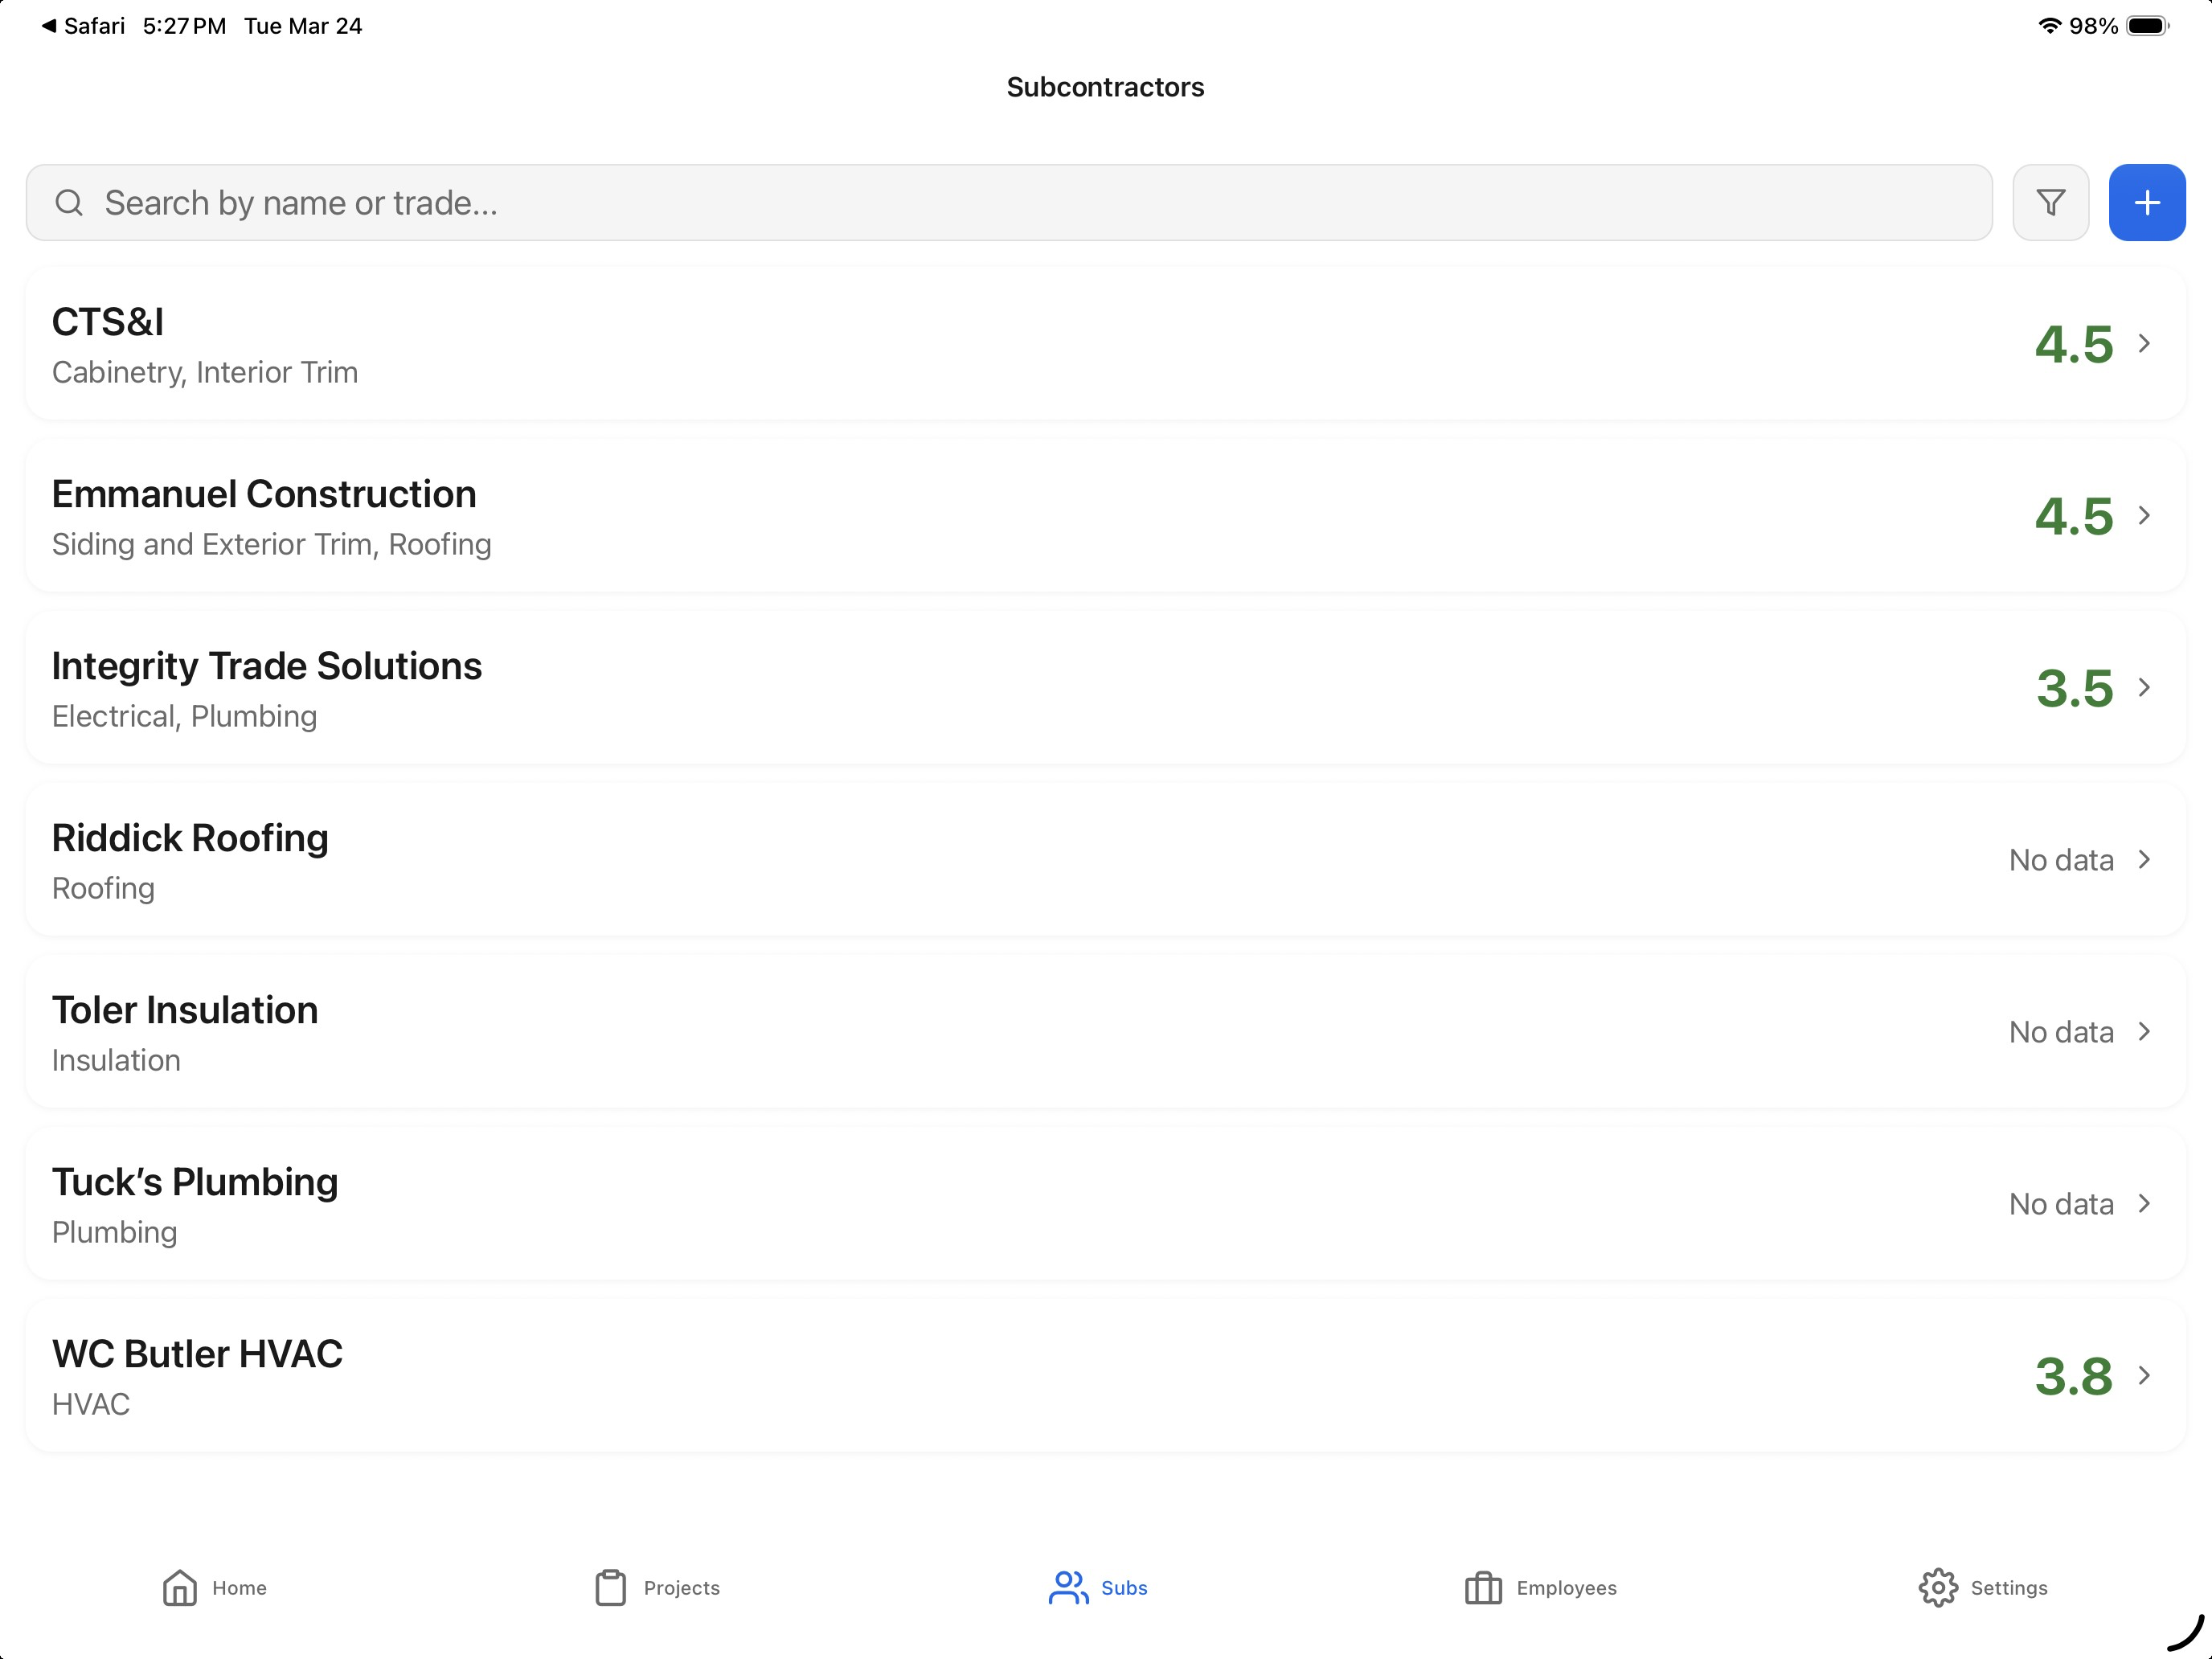Open Integrity Trade Solutions chevron

(2144, 687)
